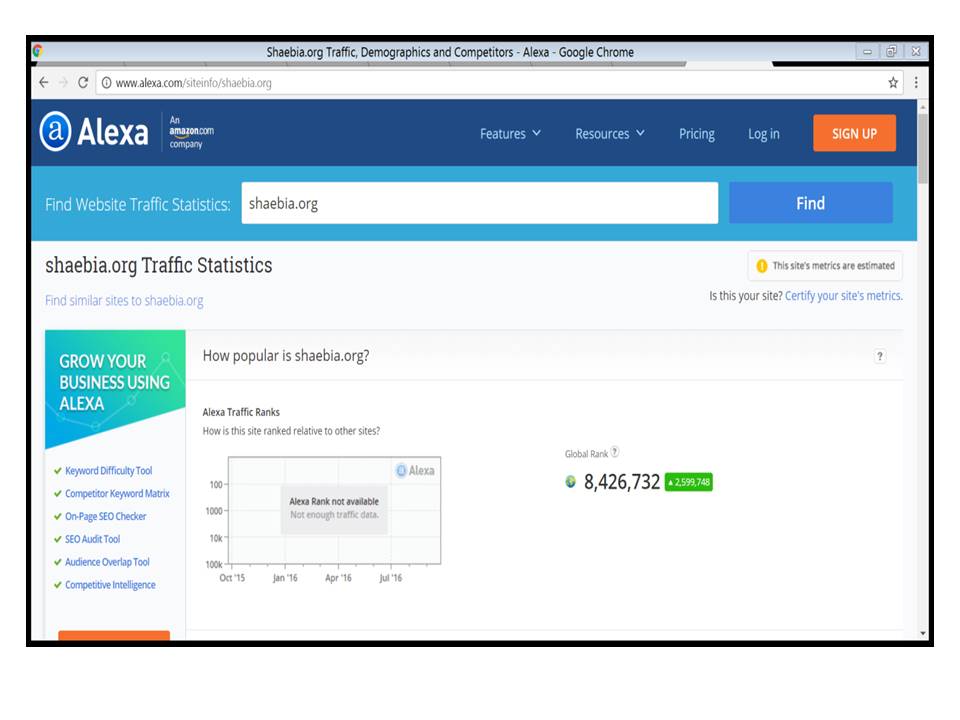Open On-Page SEO Checker link
The width and height of the screenshot is (960, 720).
(x=105, y=516)
